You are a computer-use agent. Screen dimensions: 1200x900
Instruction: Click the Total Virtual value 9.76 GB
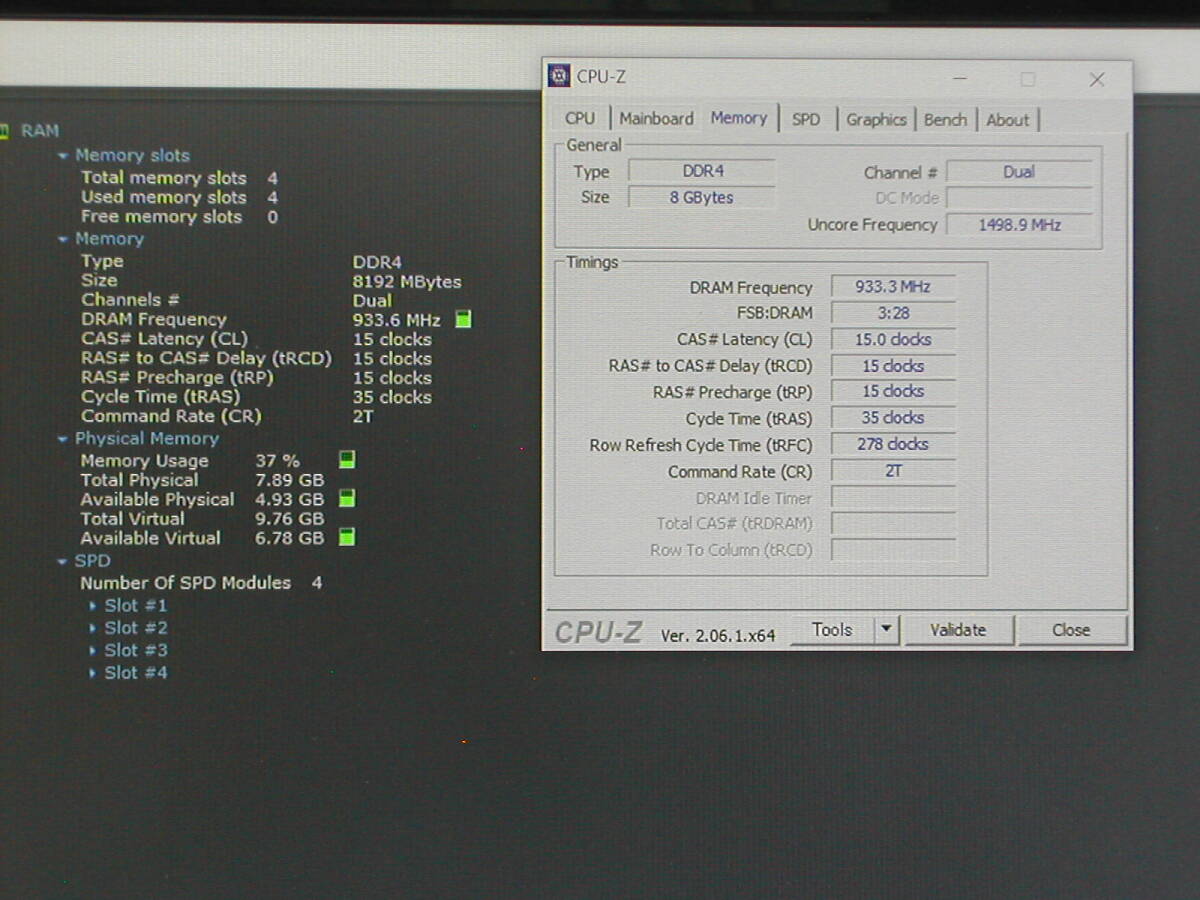click(289, 519)
